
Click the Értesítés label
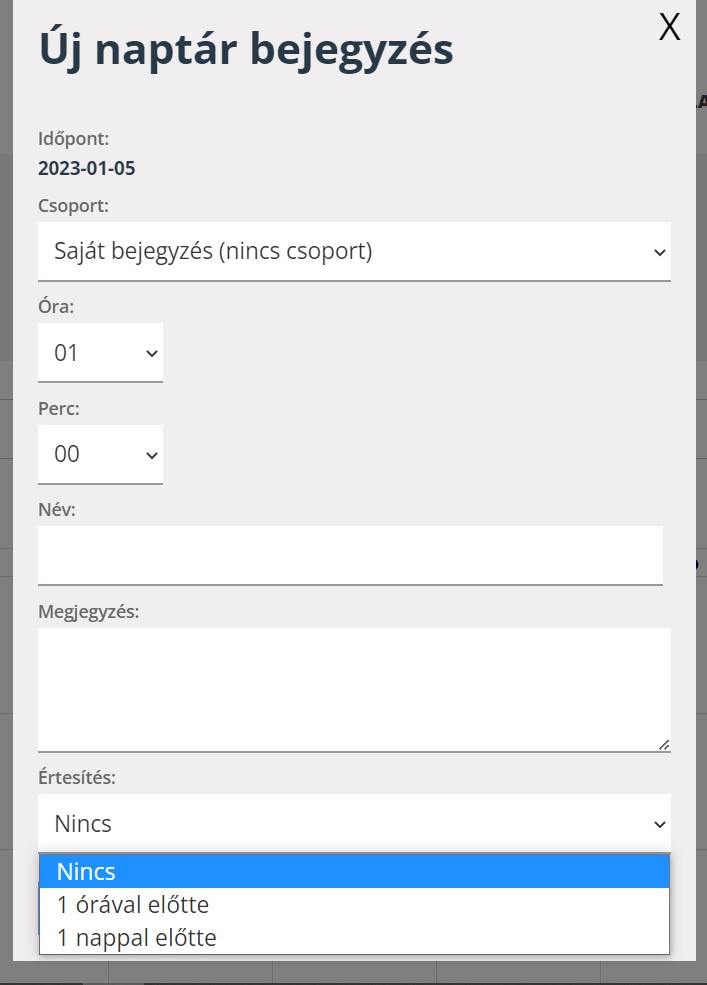[76, 777]
